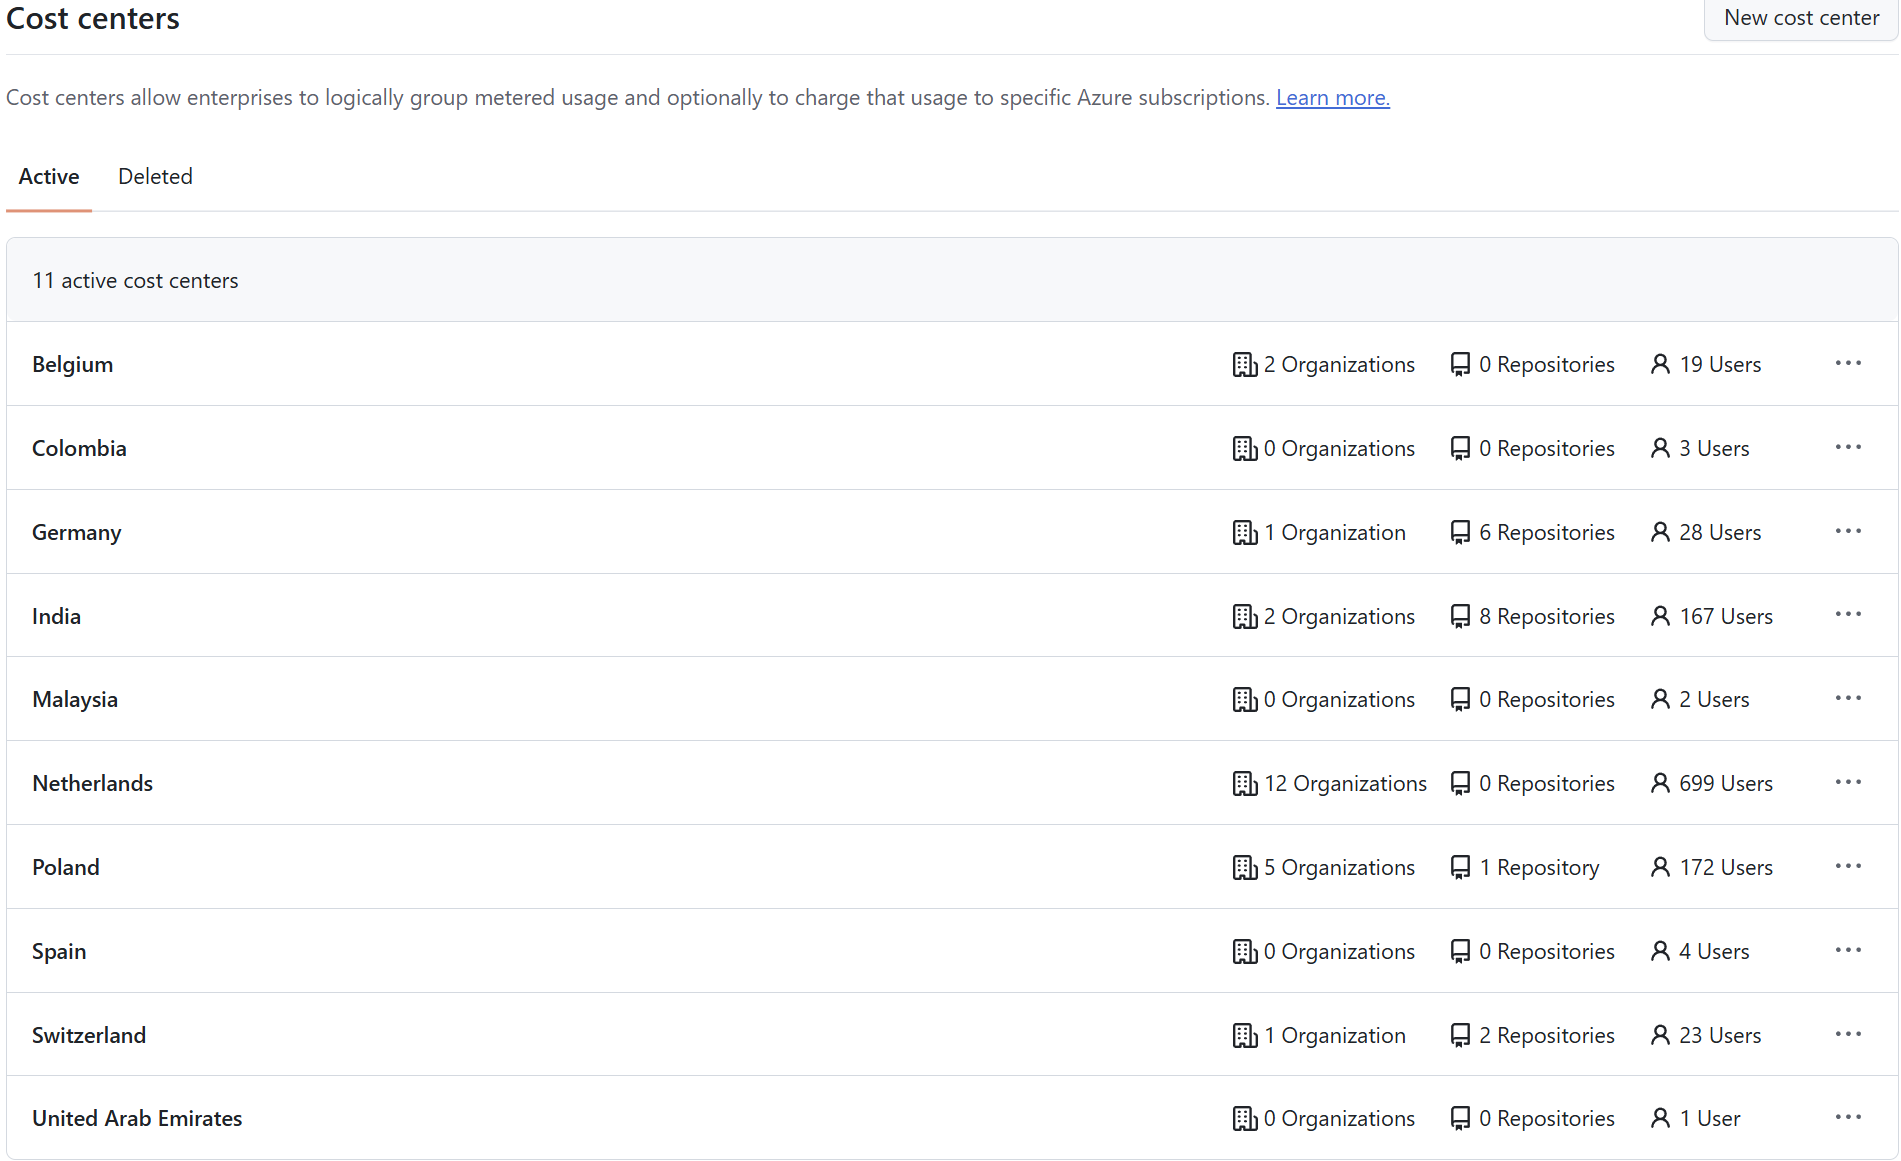Image resolution: width=1901 pixels, height=1161 pixels.
Task: Click the organizations icon for United Arab Emirates
Action: tap(1244, 1118)
